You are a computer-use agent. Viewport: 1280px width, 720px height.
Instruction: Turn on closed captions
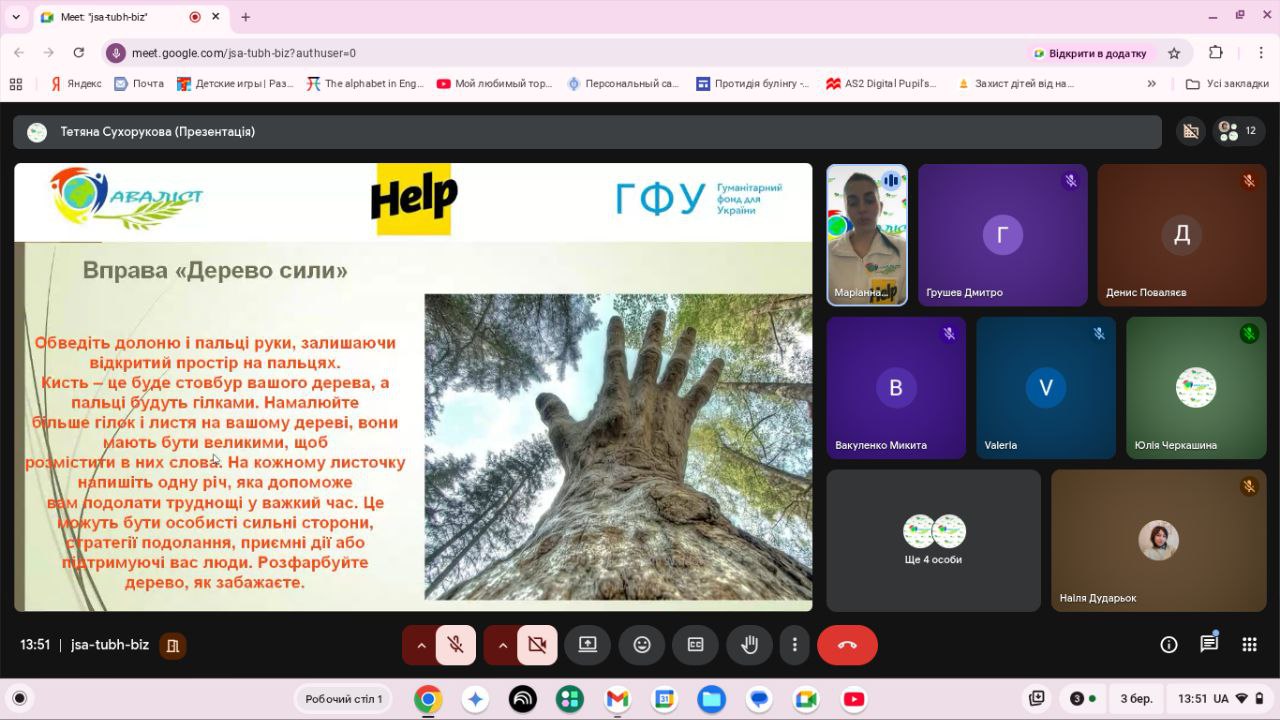(x=695, y=645)
